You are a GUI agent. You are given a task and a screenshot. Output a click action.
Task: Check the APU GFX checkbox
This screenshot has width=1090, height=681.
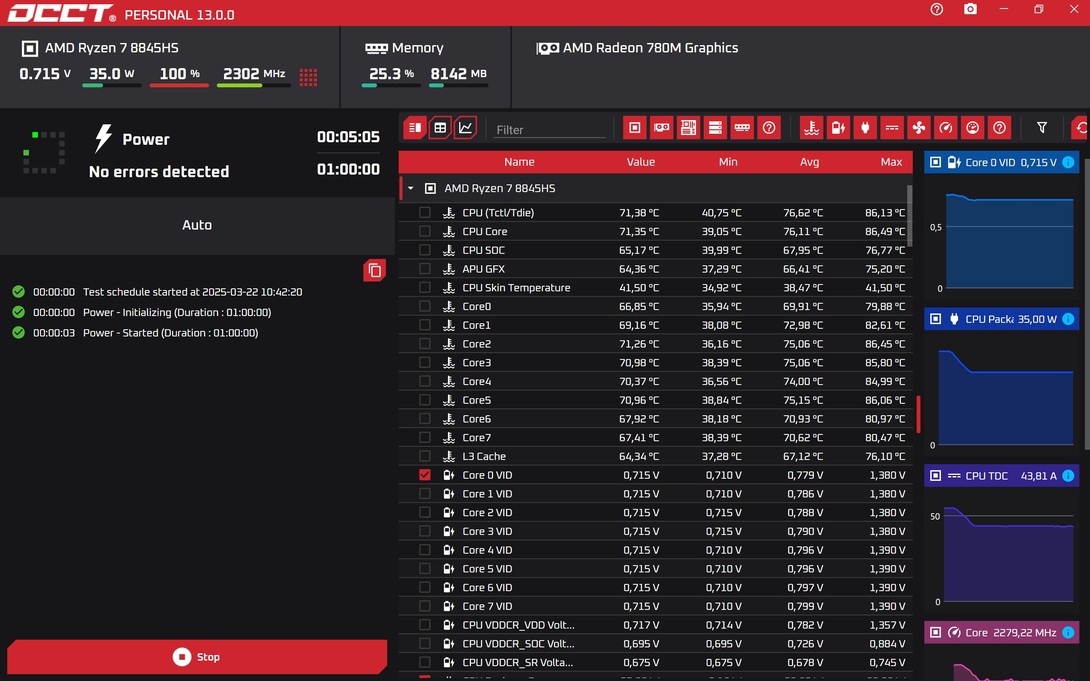point(425,269)
